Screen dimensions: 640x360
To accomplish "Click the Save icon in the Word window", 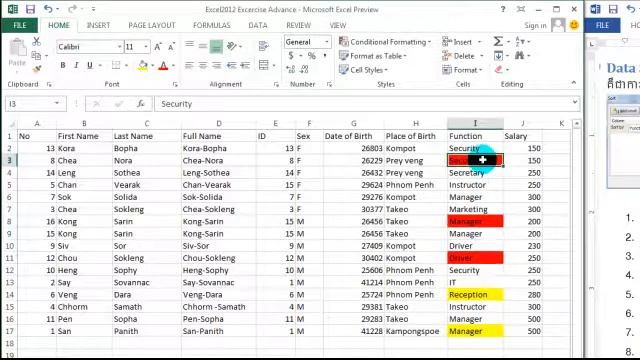I will 613,9.
